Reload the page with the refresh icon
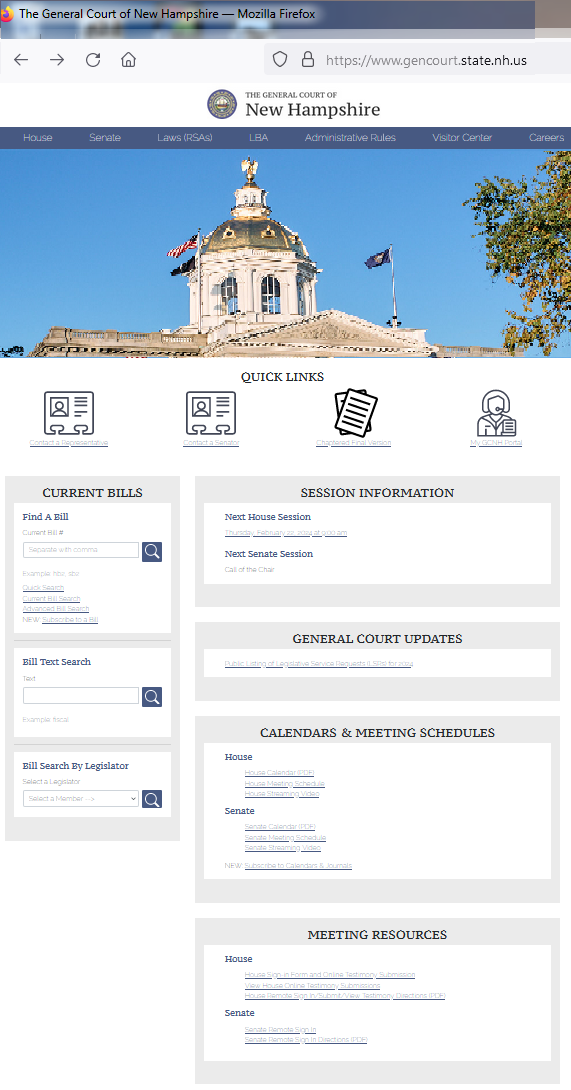This screenshot has width=571, height=1090. [x=93, y=60]
